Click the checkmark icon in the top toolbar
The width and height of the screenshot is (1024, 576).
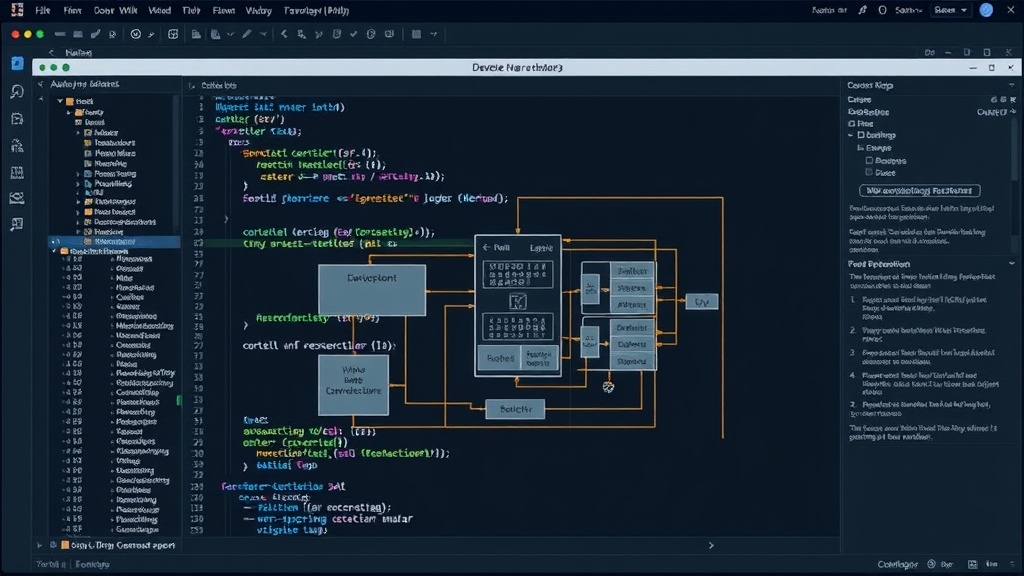[x=353, y=34]
